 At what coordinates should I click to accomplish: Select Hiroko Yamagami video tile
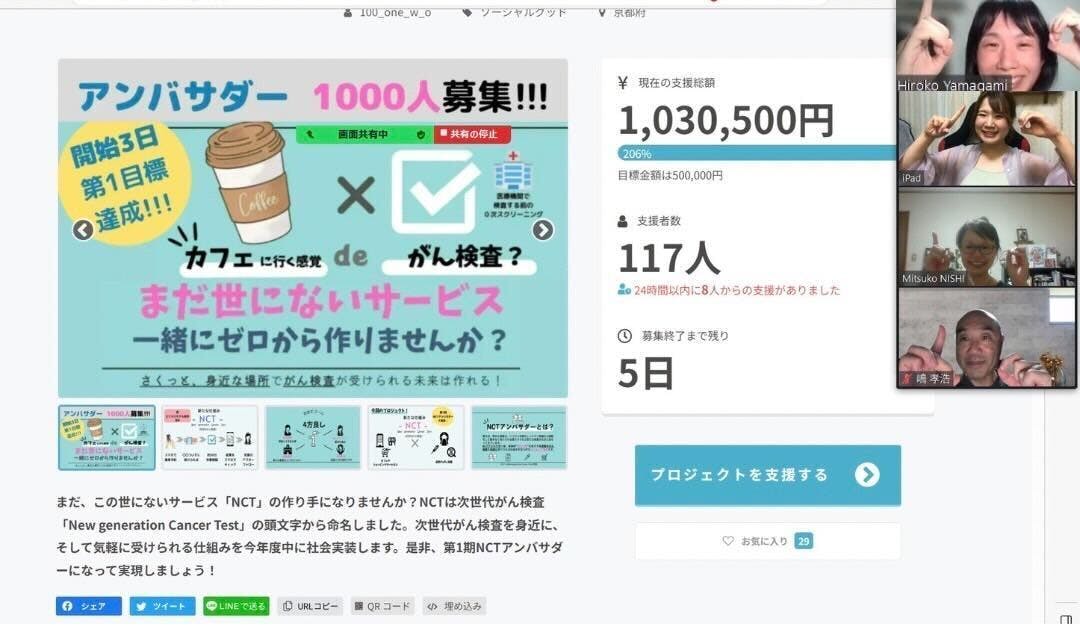(988, 45)
